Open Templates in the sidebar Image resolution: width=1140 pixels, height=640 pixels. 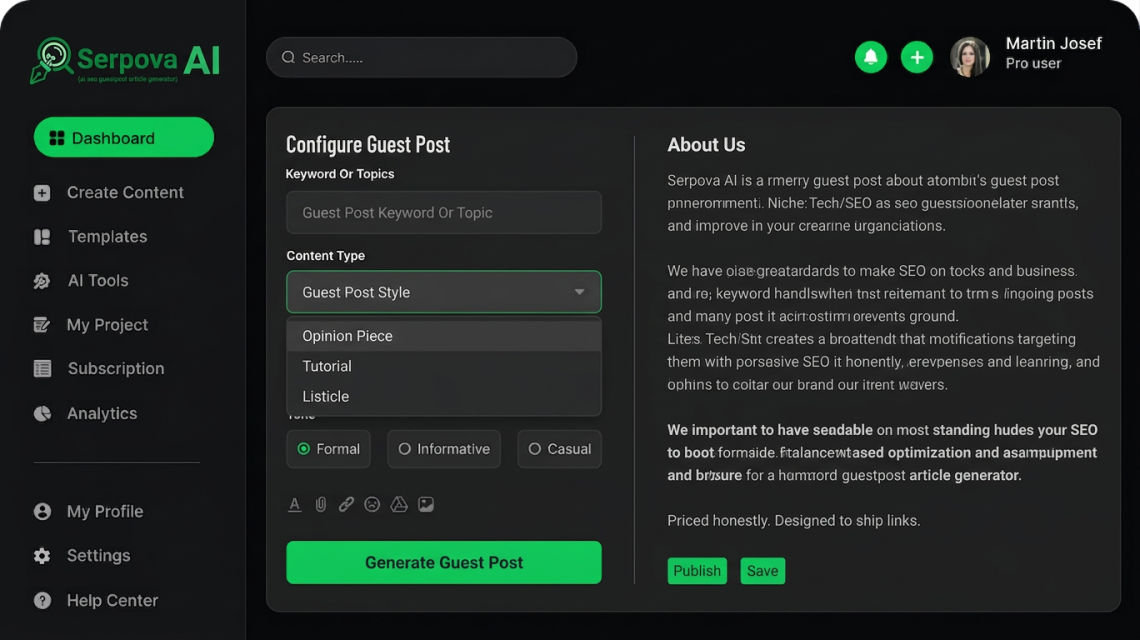(x=107, y=237)
